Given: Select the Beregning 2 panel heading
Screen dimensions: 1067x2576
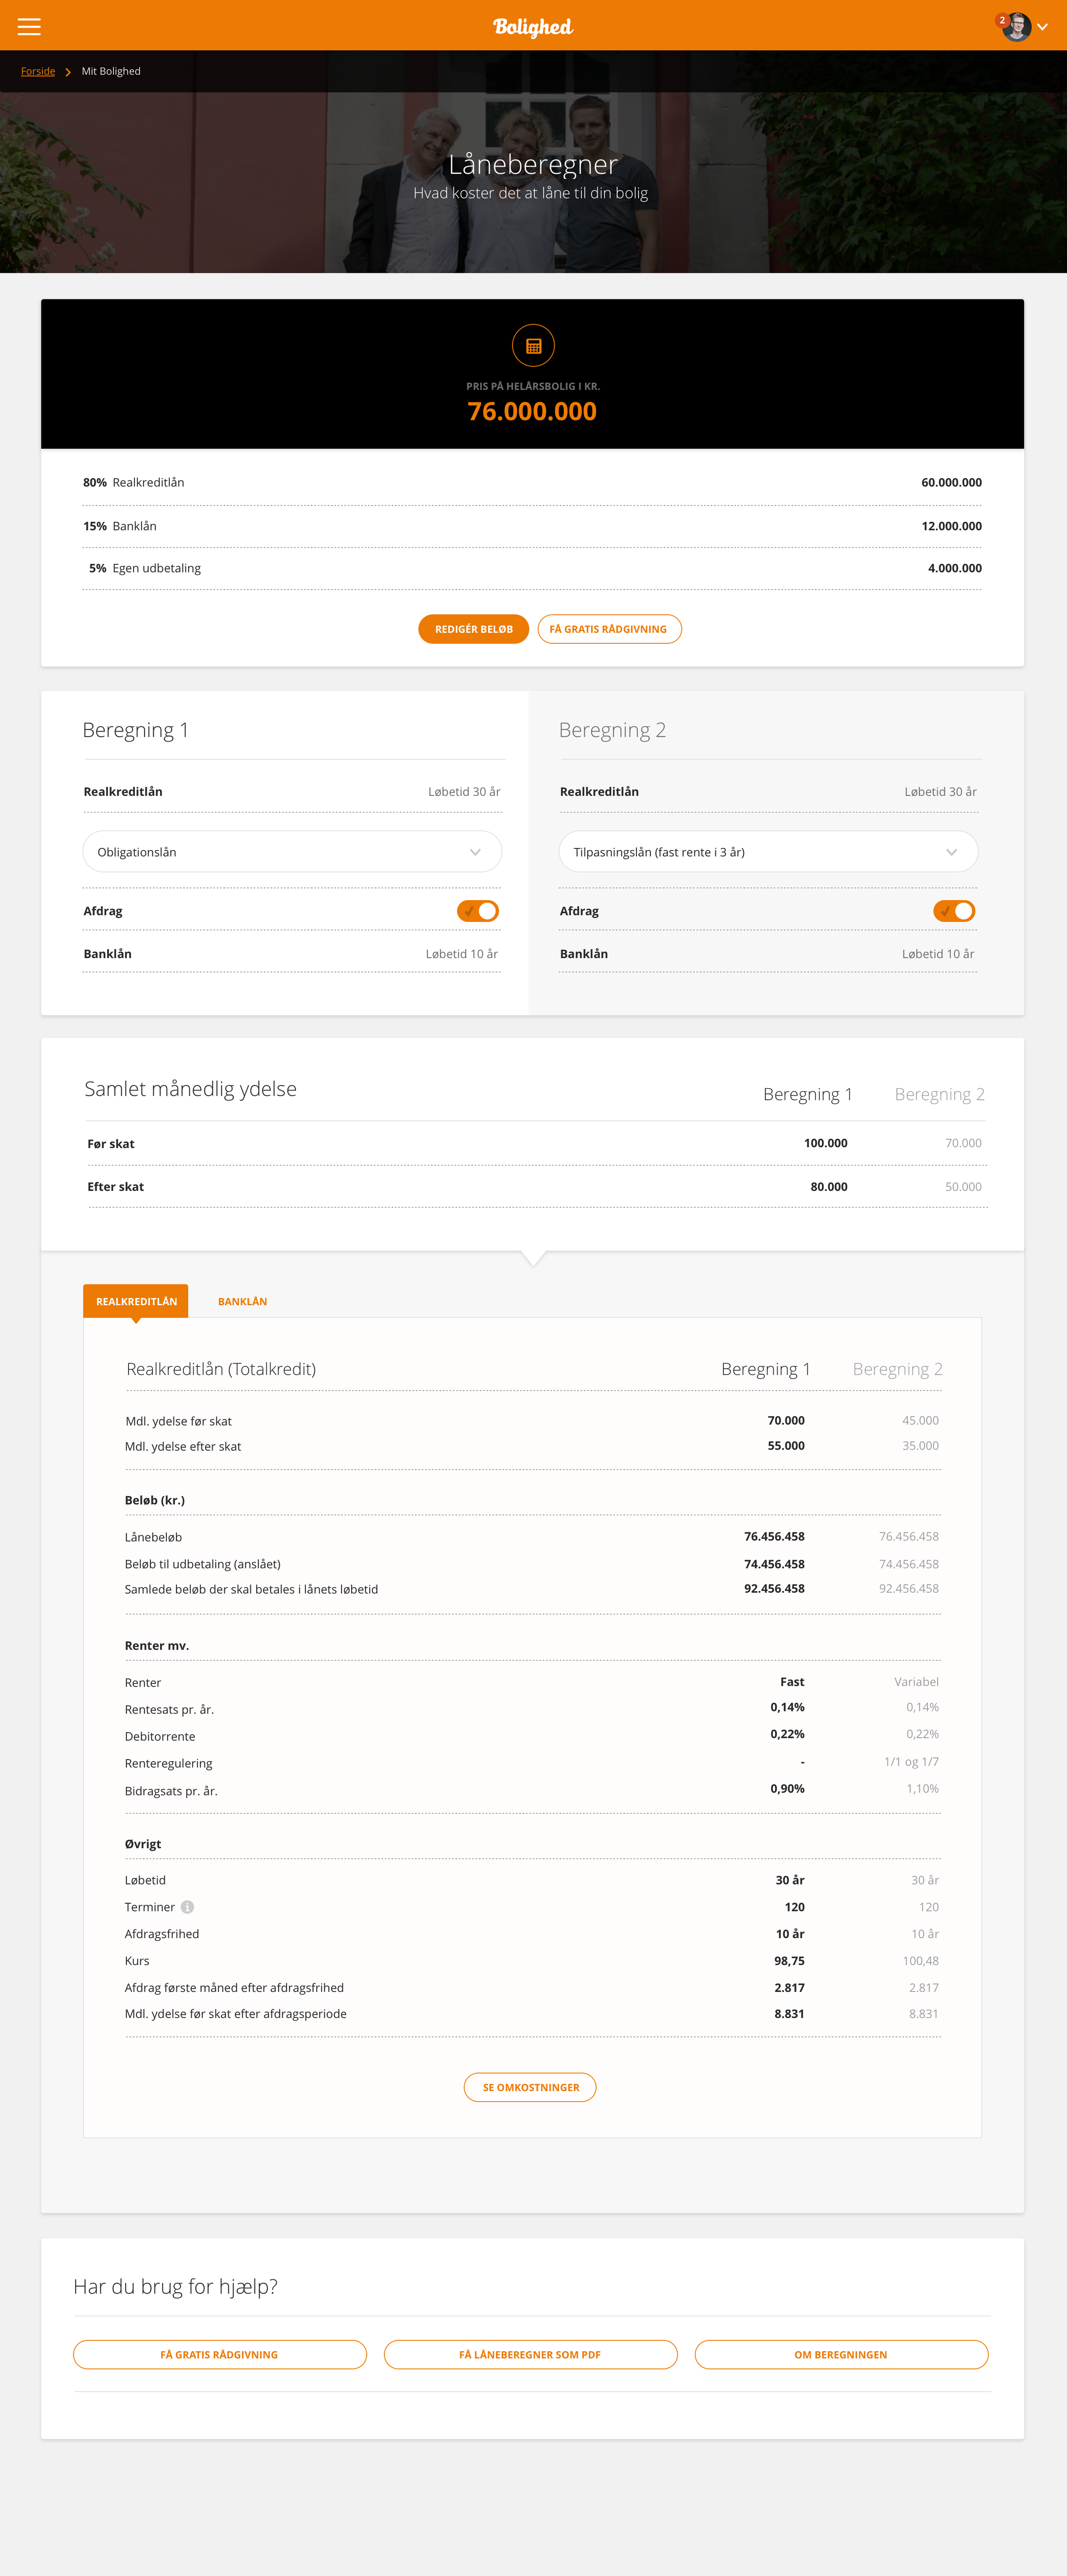Looking at the screenshot, I should (612, 730).
